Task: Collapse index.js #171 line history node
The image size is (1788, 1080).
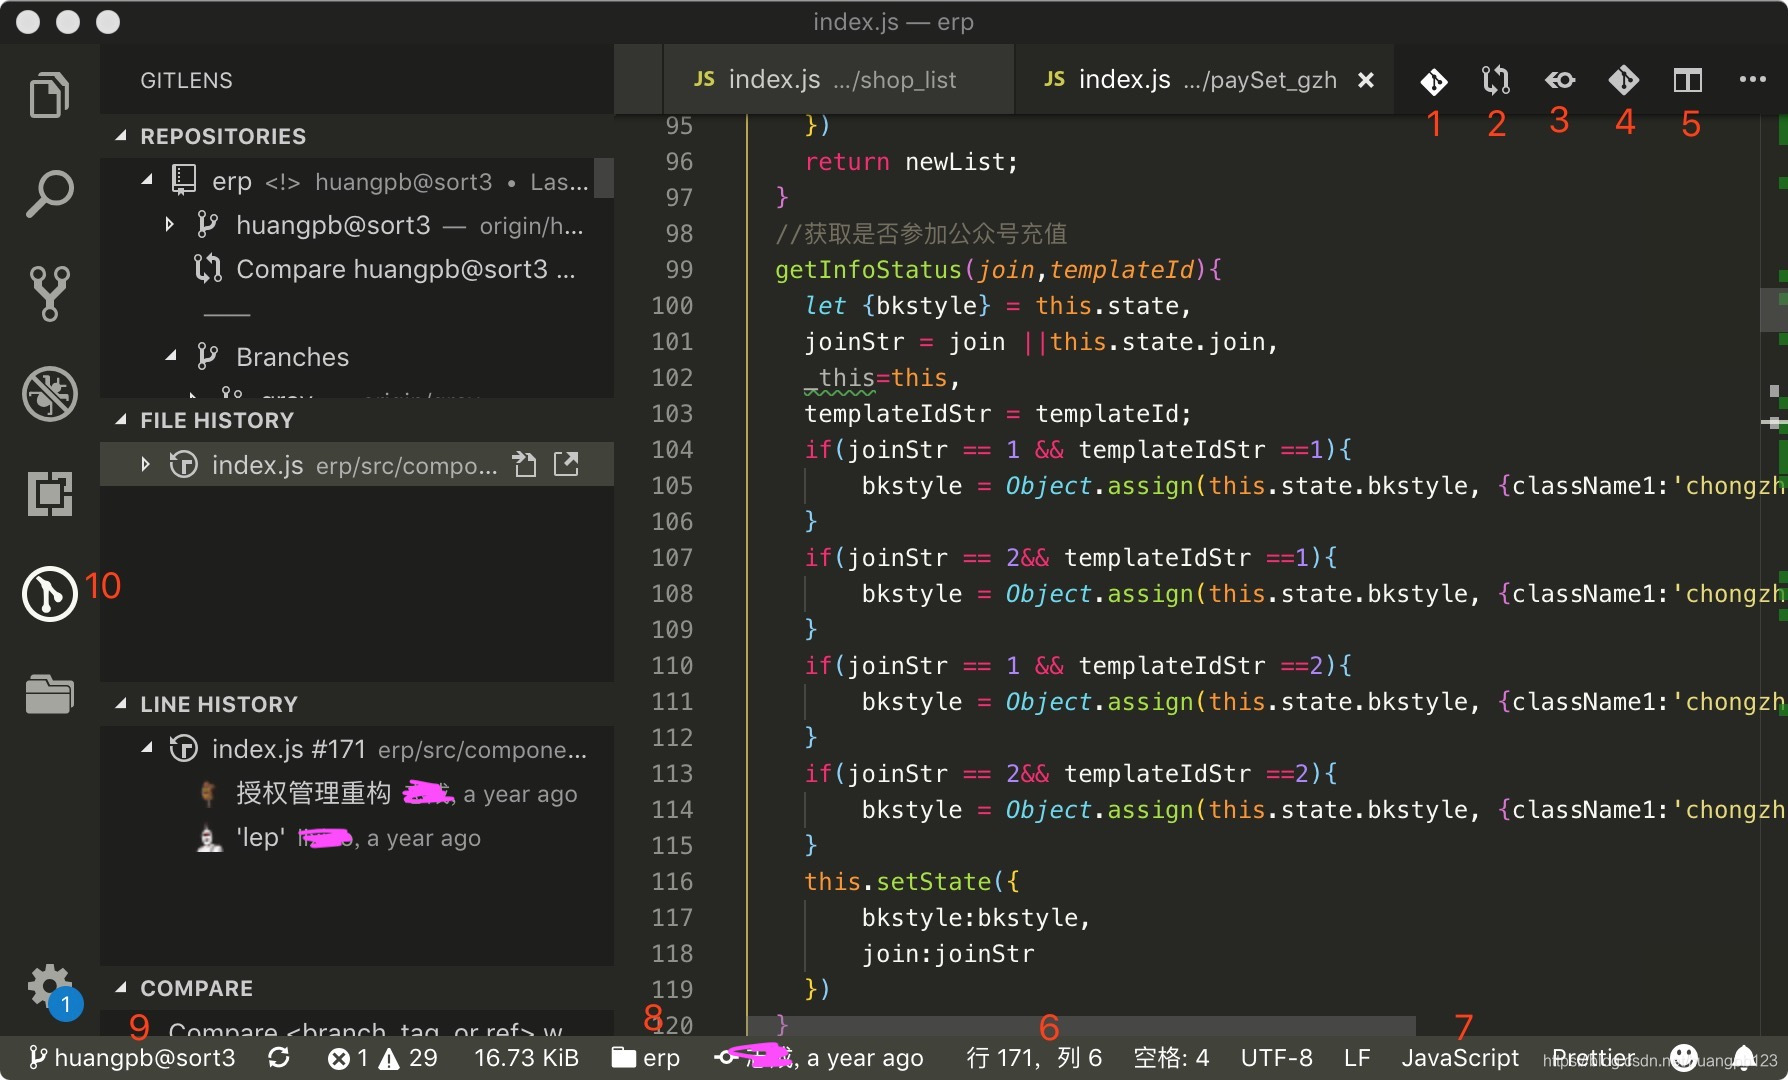Action: pos(147,748)
